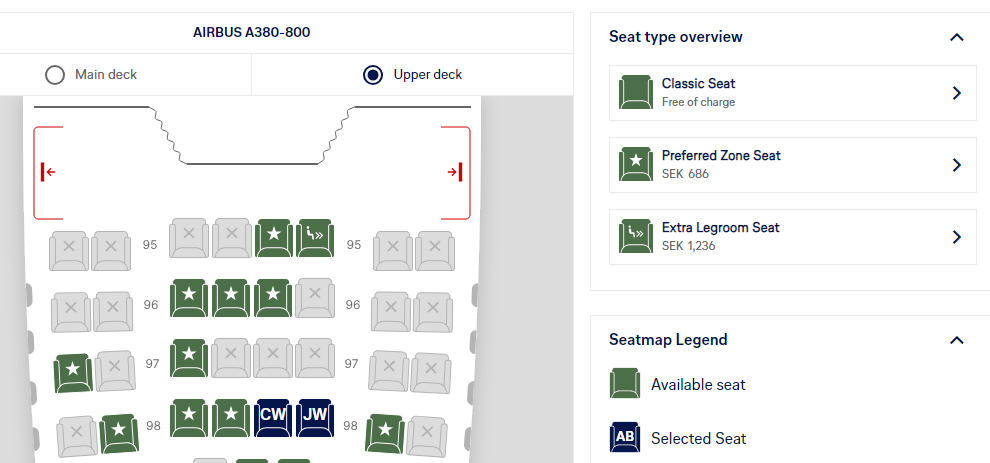Image resolution: width=990 pixels, height=463 pixels.
Task: Select the Upper deck radio button
Action: [373, 75]
